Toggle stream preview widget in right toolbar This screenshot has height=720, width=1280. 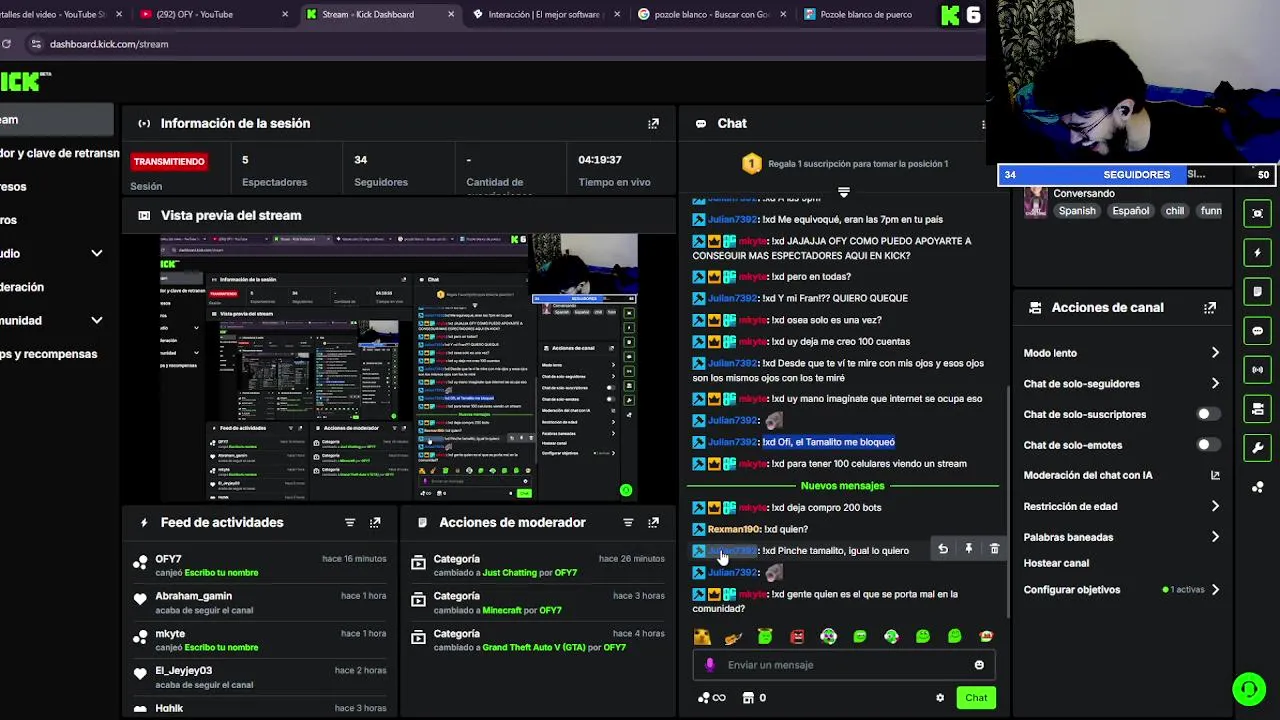[1258, 213]
